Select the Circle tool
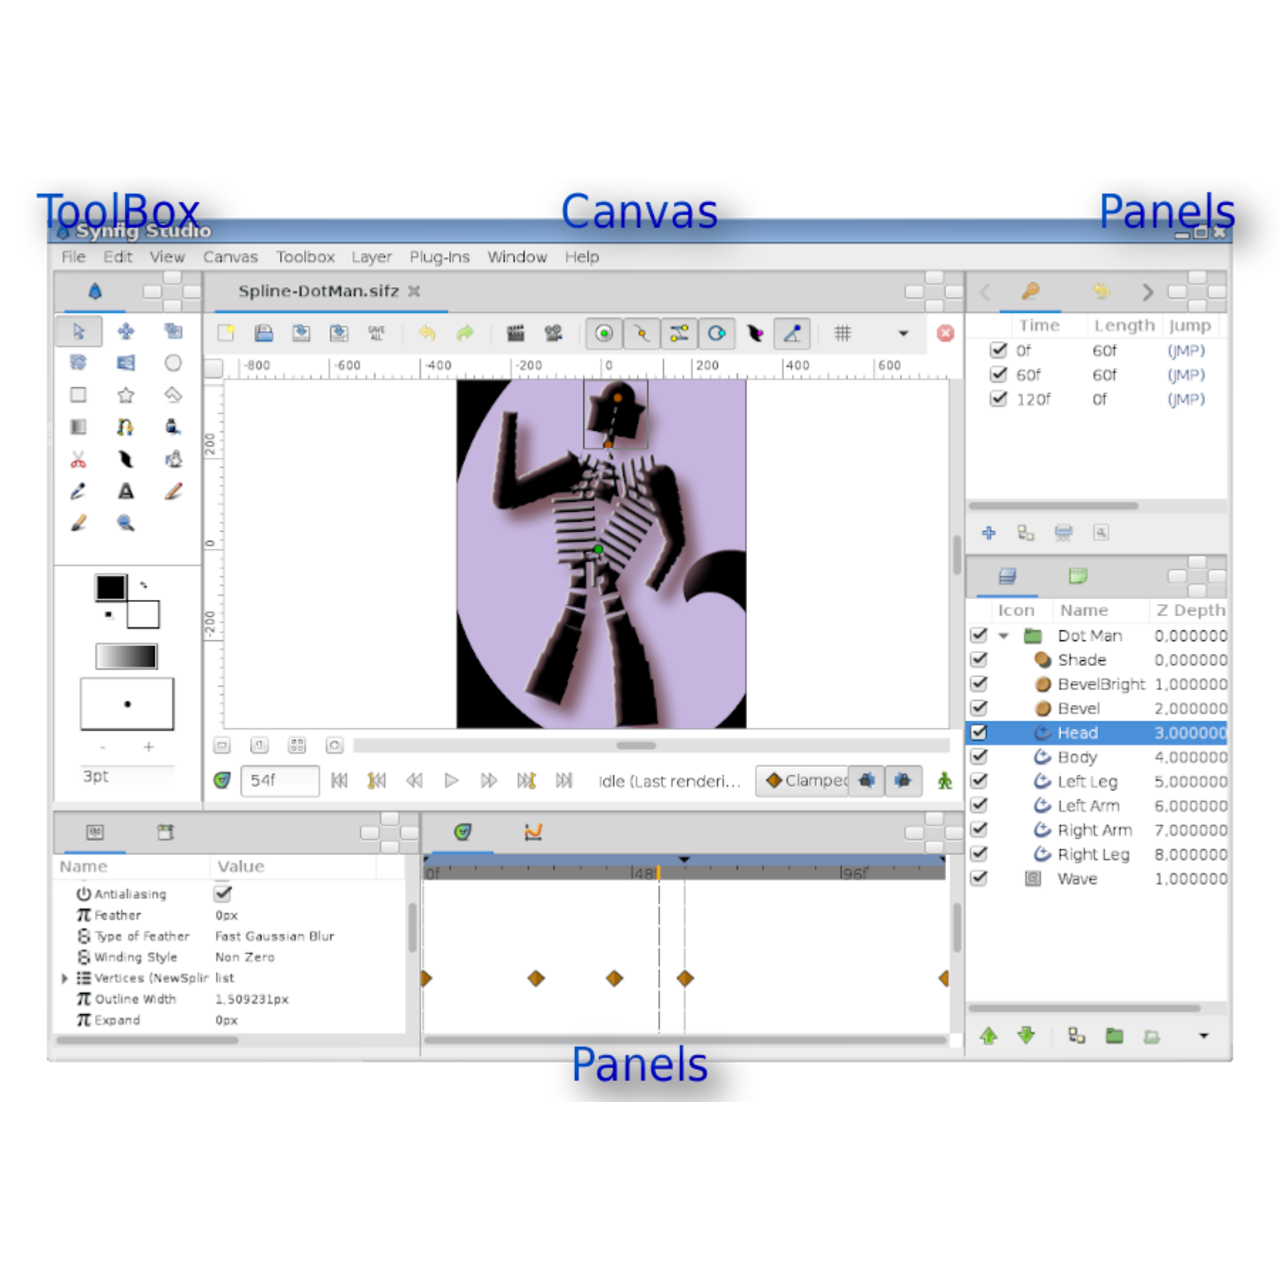This screenshot has height=1280, width=1280. click(x=173, y=363)
